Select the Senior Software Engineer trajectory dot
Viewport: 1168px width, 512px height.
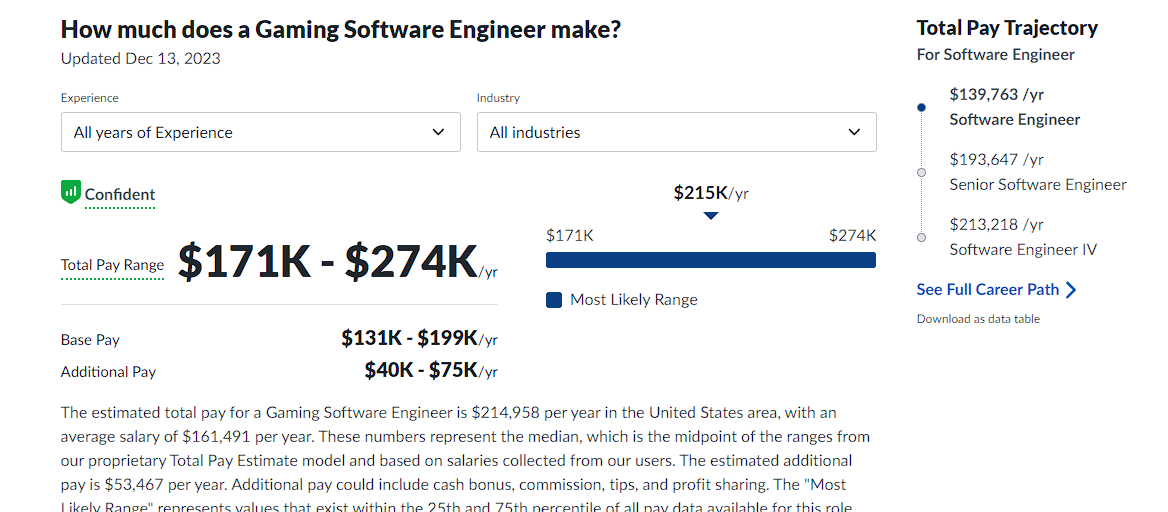pyautogui.click(x=921, y=172)
